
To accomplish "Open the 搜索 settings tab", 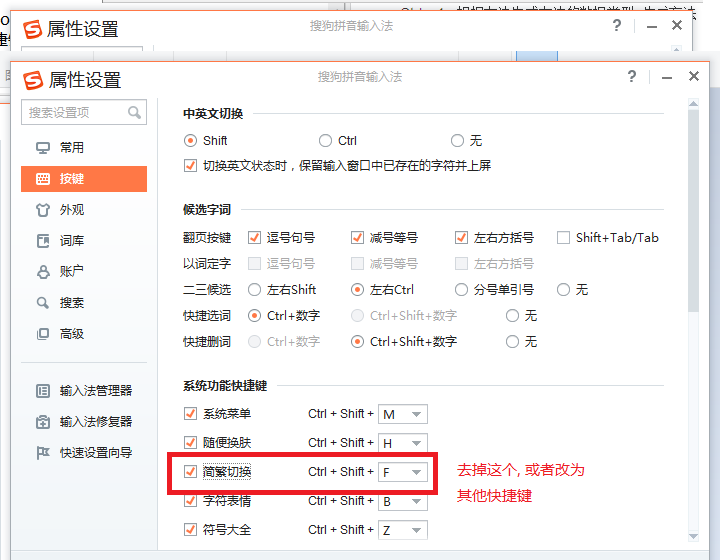I will pos(84,303).
